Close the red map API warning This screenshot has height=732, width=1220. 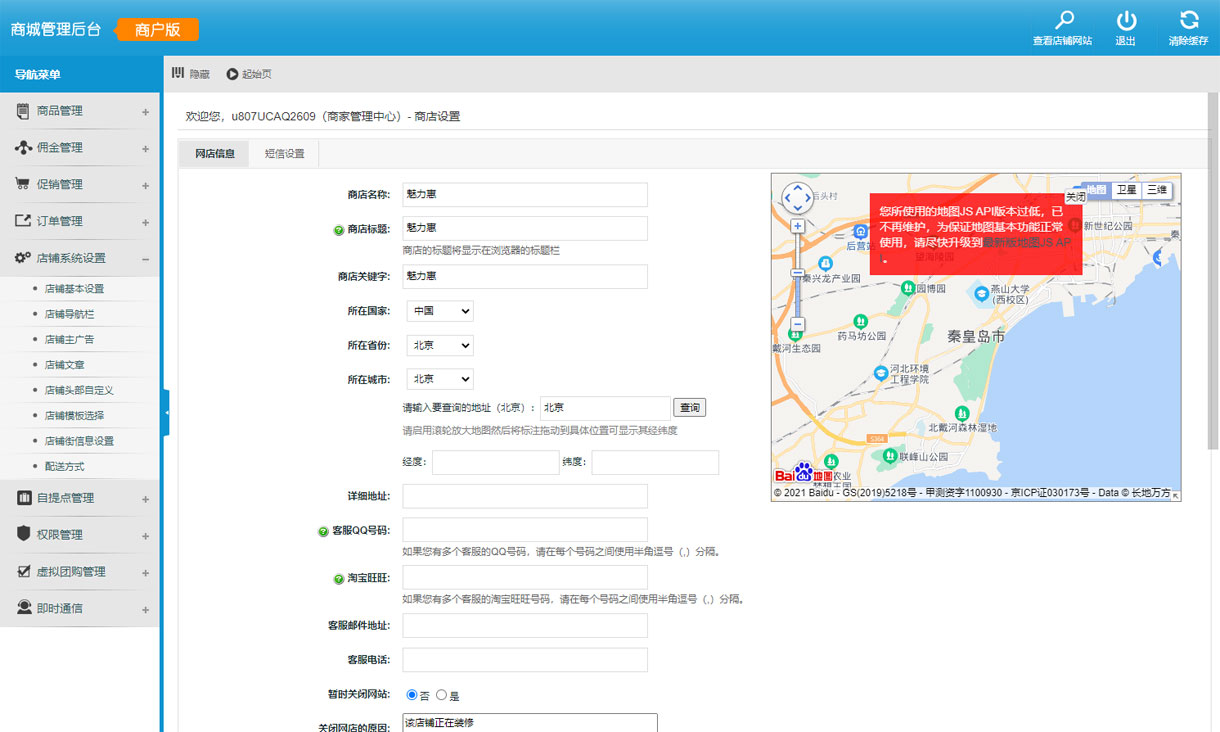(x=1074, y=198)
